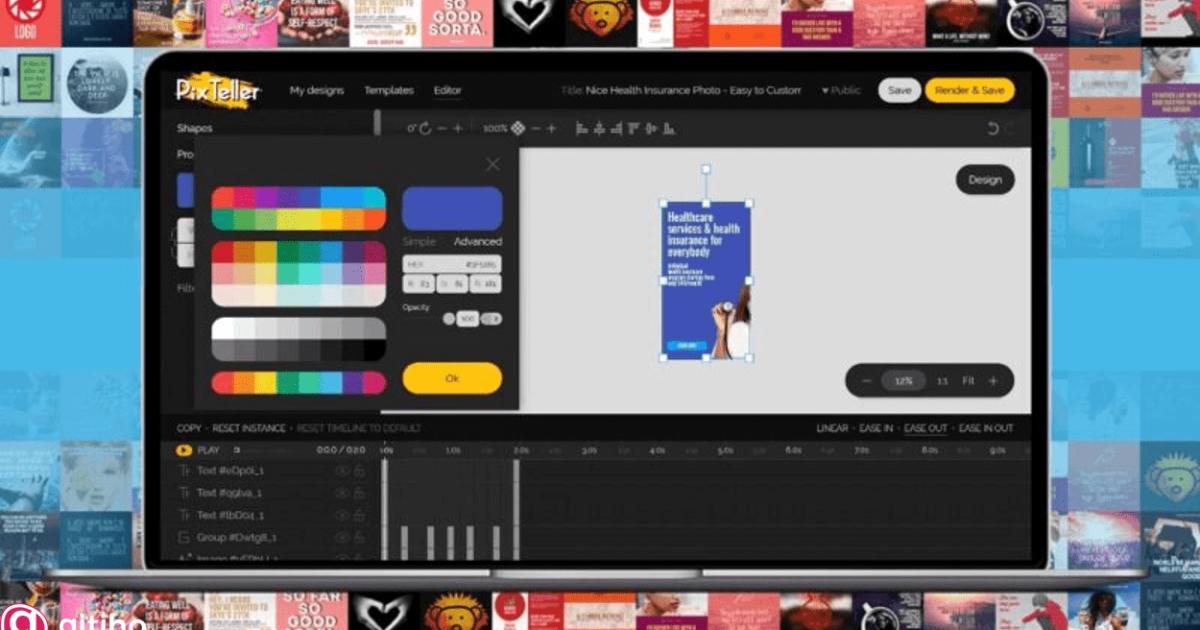The image size is (1200, 630).
Task: Align the selection to the bottom edge
Action: click(669, 128)
